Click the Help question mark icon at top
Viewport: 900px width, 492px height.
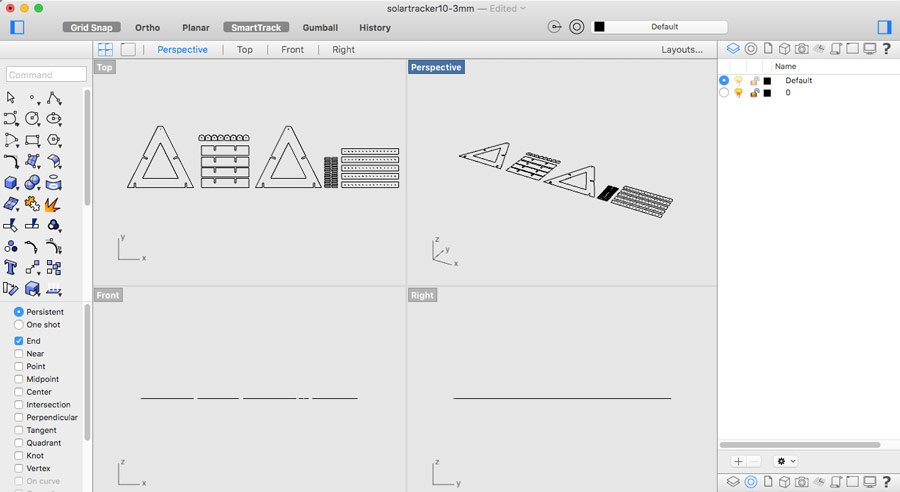pyautogui.click(x=886, y=48)
